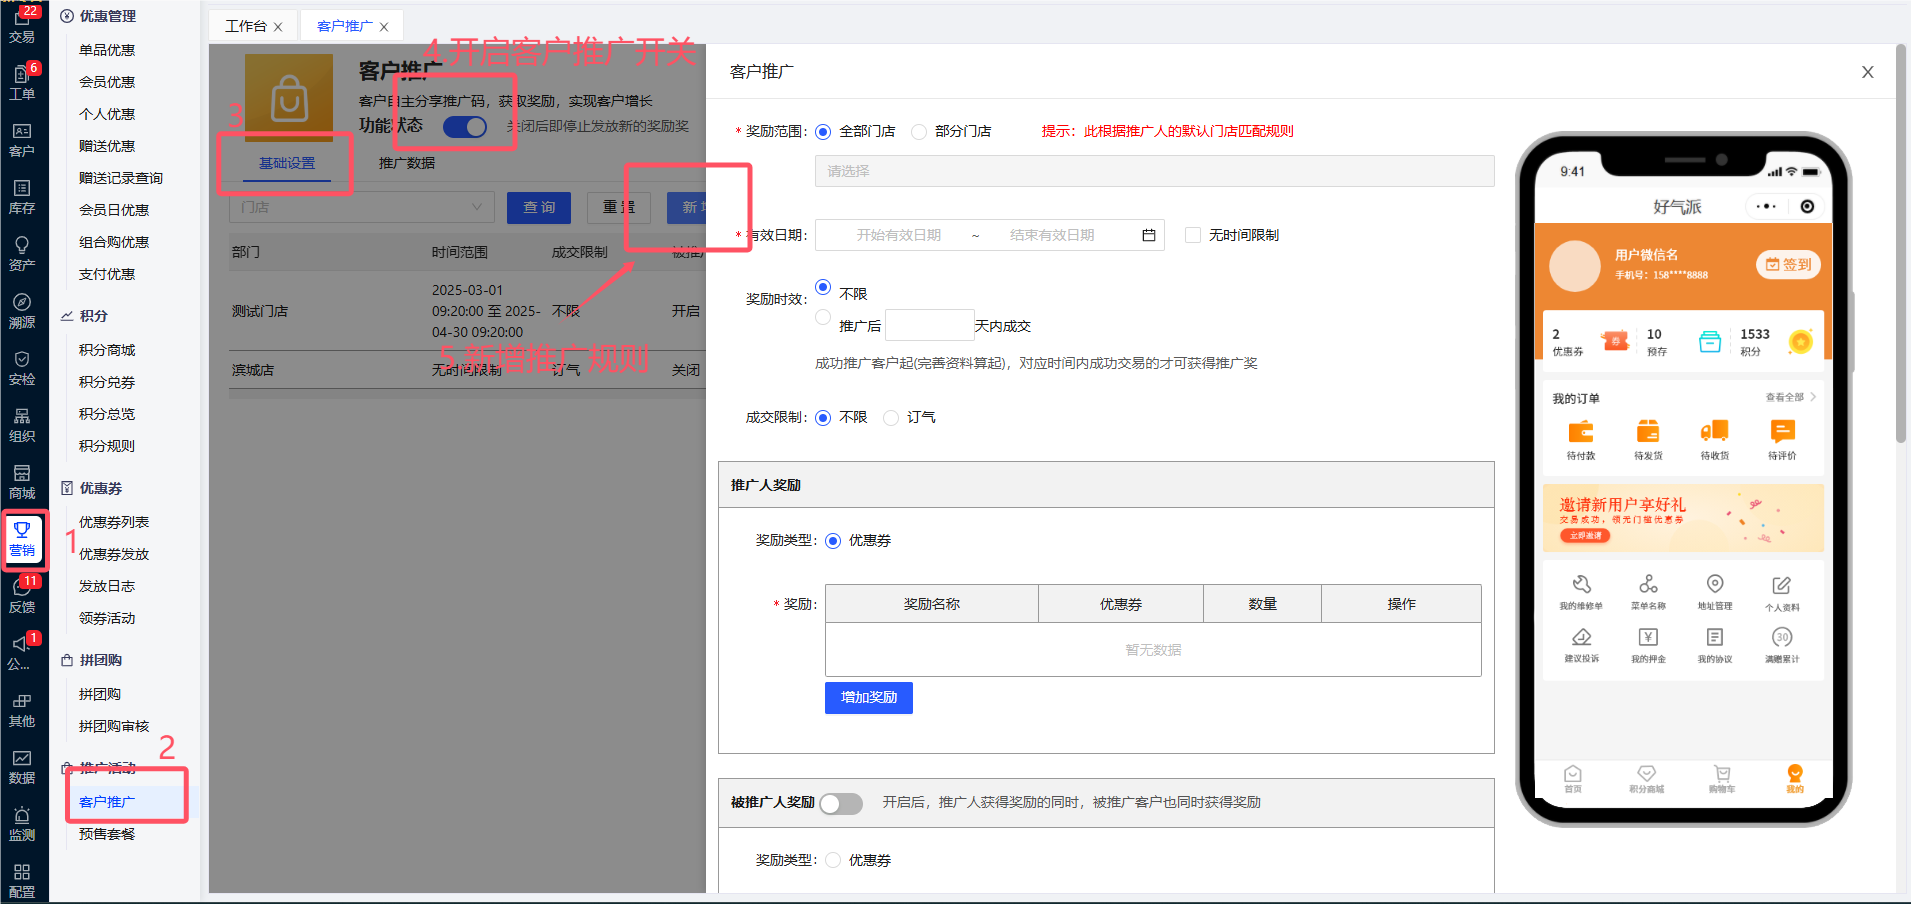Check the 无时间限制 checkbox
Image resolution: width=1911 pixels, height=904 pixels.
1193,235
